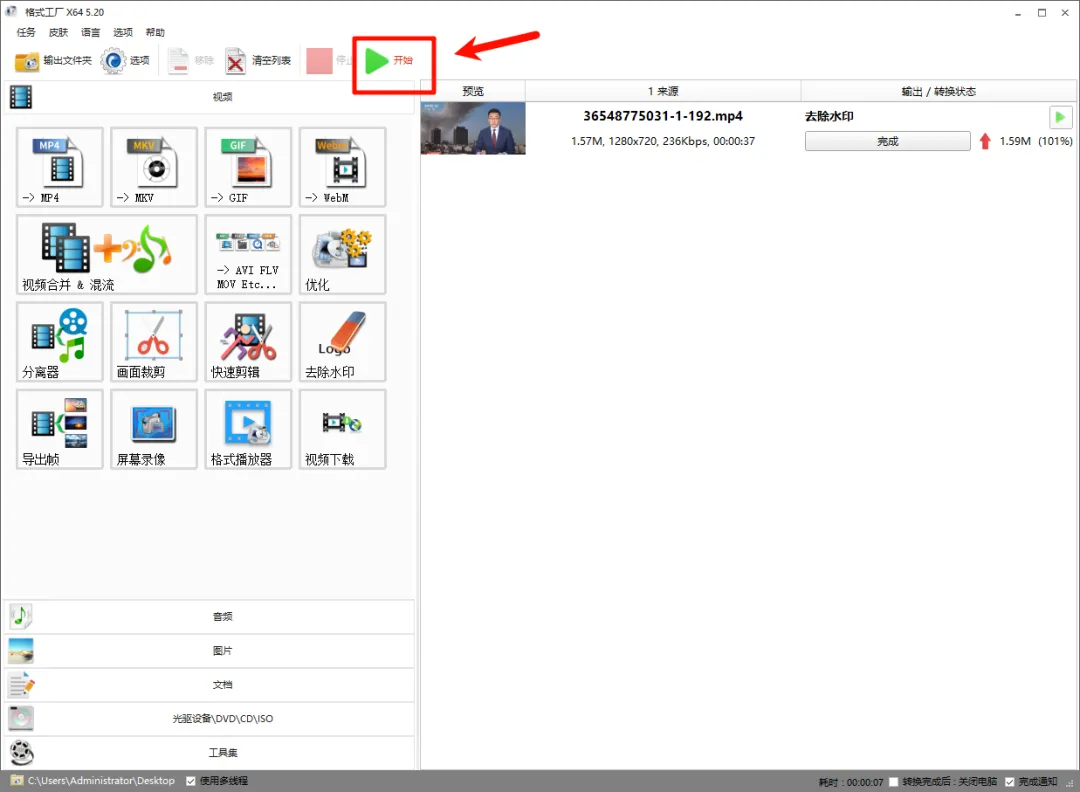Open the -> MKV conversion tool
1080x792 pixels.
154,167
